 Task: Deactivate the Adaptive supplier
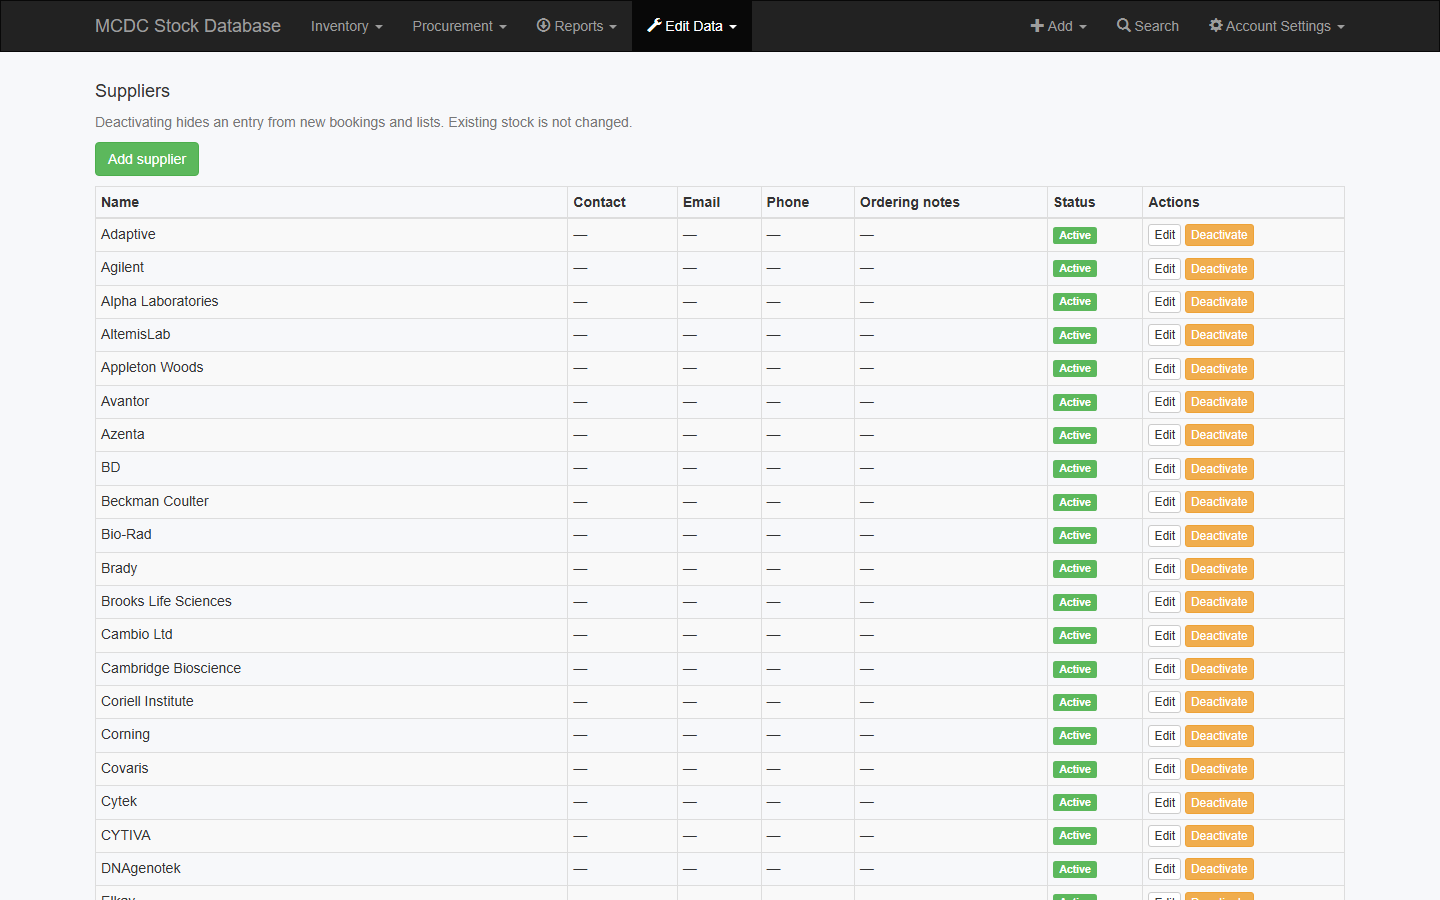pos(1219,235)
